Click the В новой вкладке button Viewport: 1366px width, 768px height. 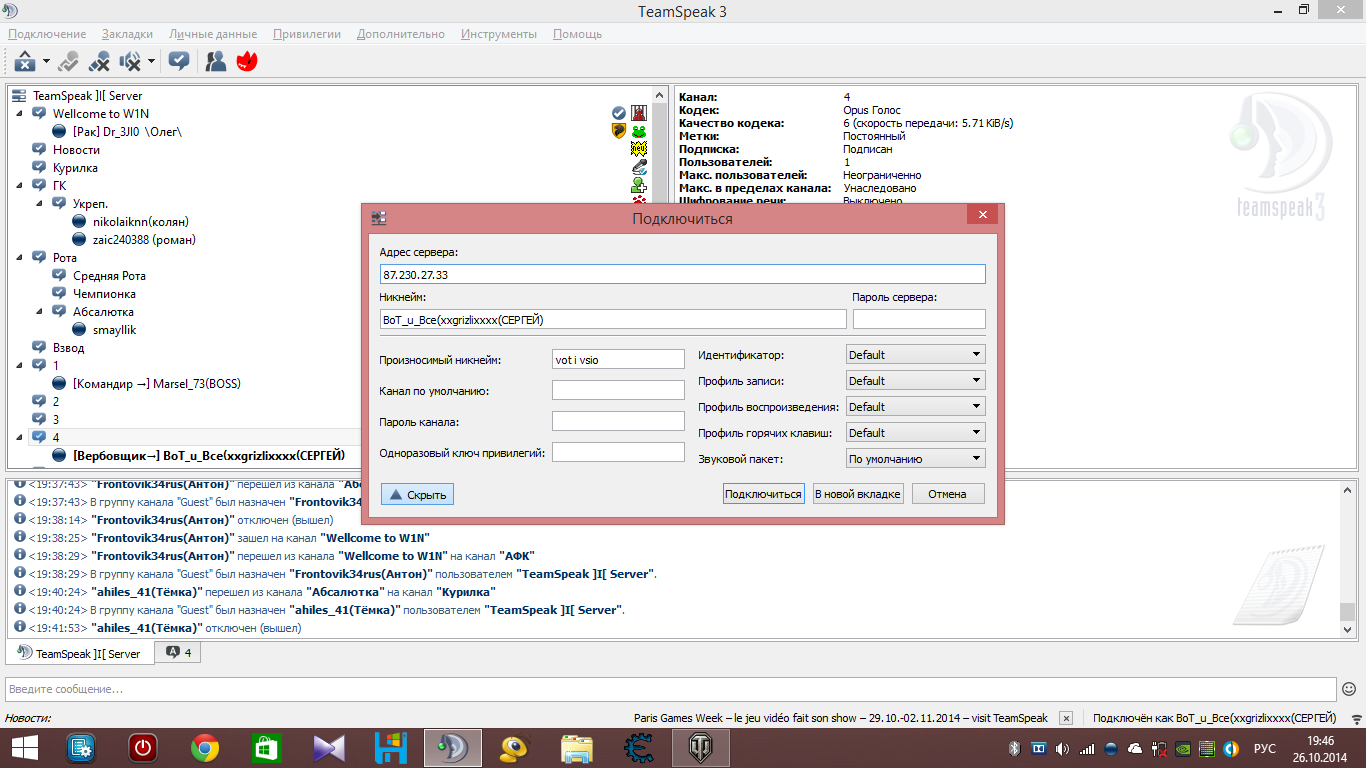[x=858, y=494]
